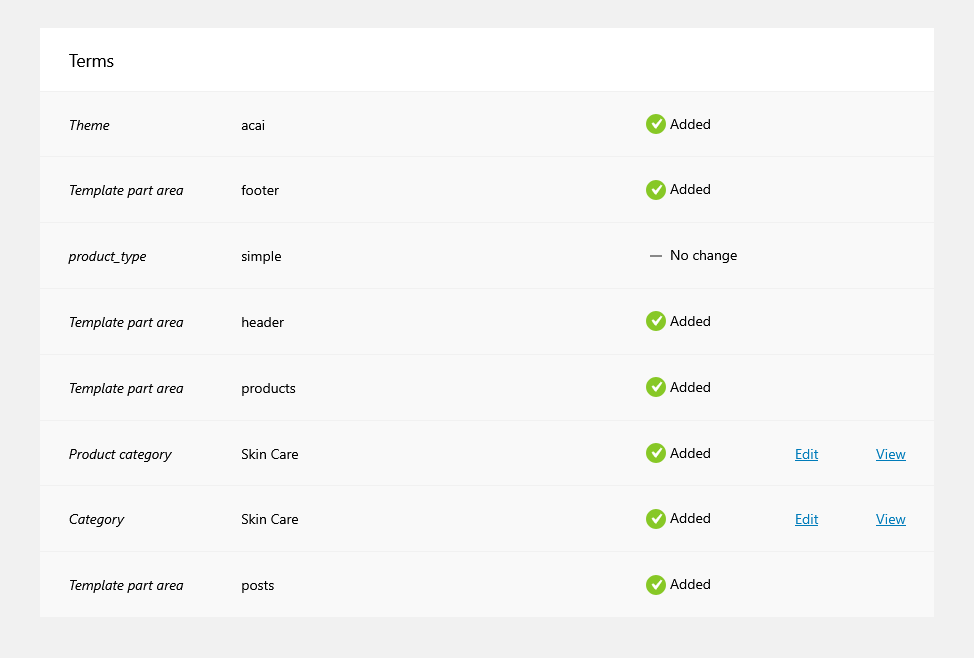Open Edit link in the Category row
This screenshot has height=658, width=974.
pyautogui.click(x=806, y=519)
